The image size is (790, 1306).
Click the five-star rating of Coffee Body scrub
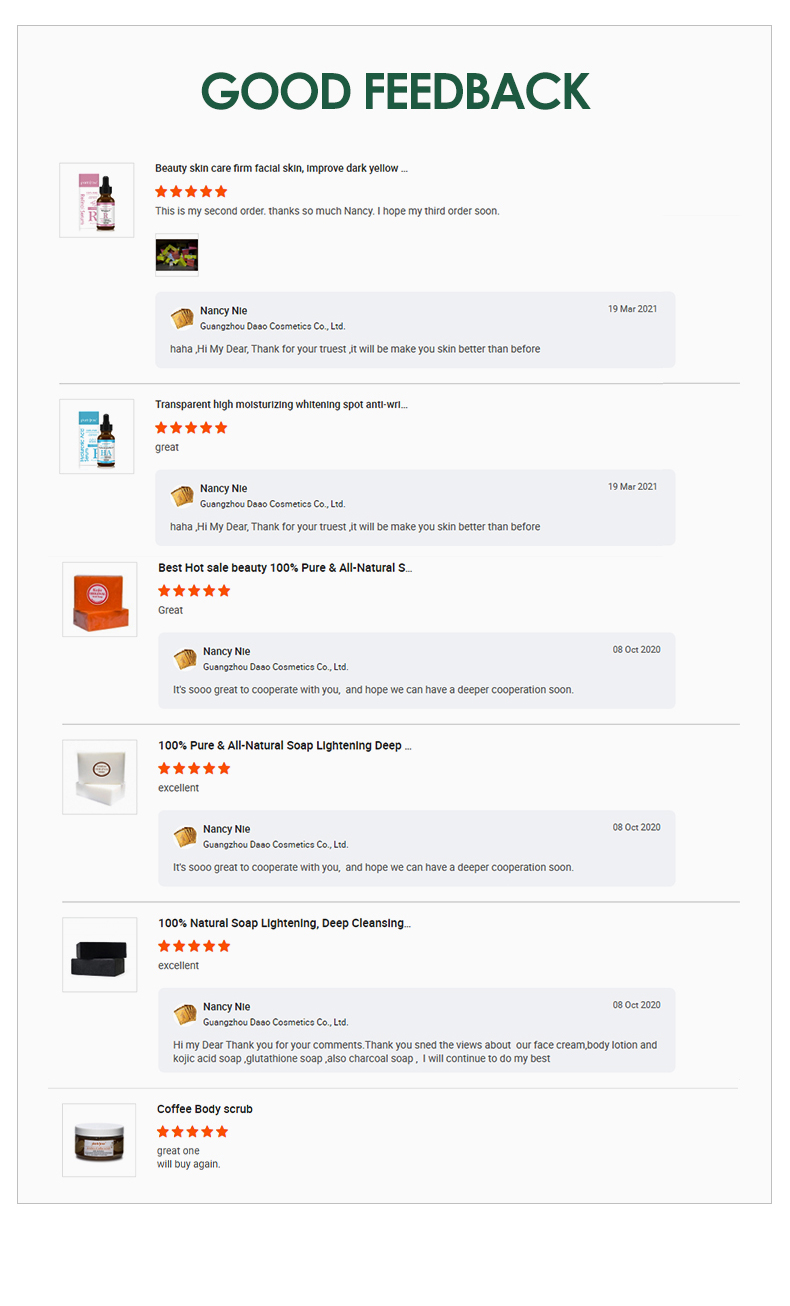coord(193,1132)
